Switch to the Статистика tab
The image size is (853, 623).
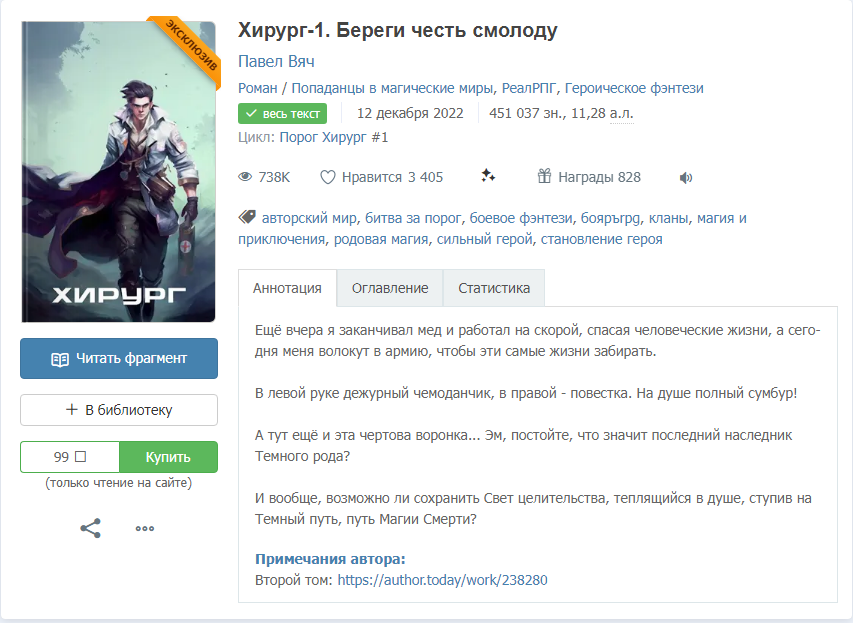[x=494, y=288]
